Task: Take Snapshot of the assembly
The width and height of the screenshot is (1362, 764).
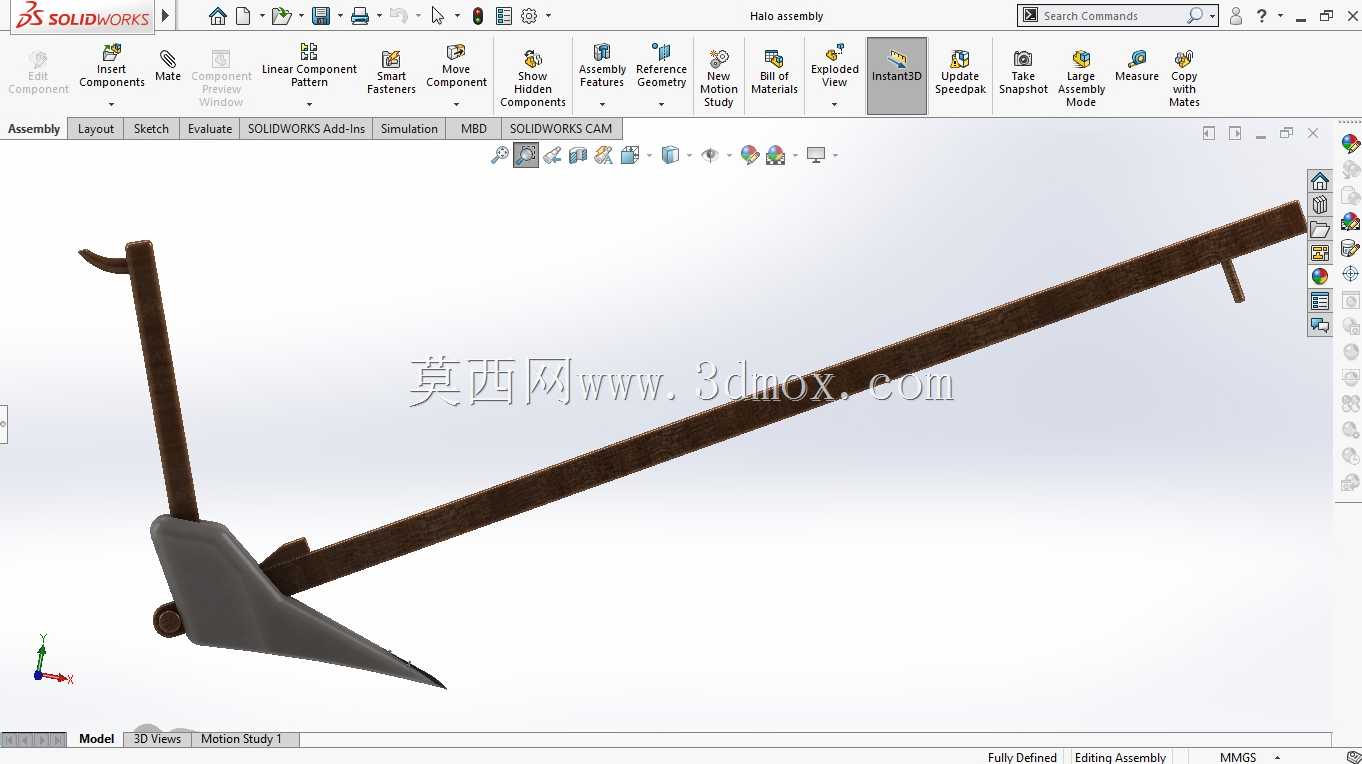Action: (1023, 72)
